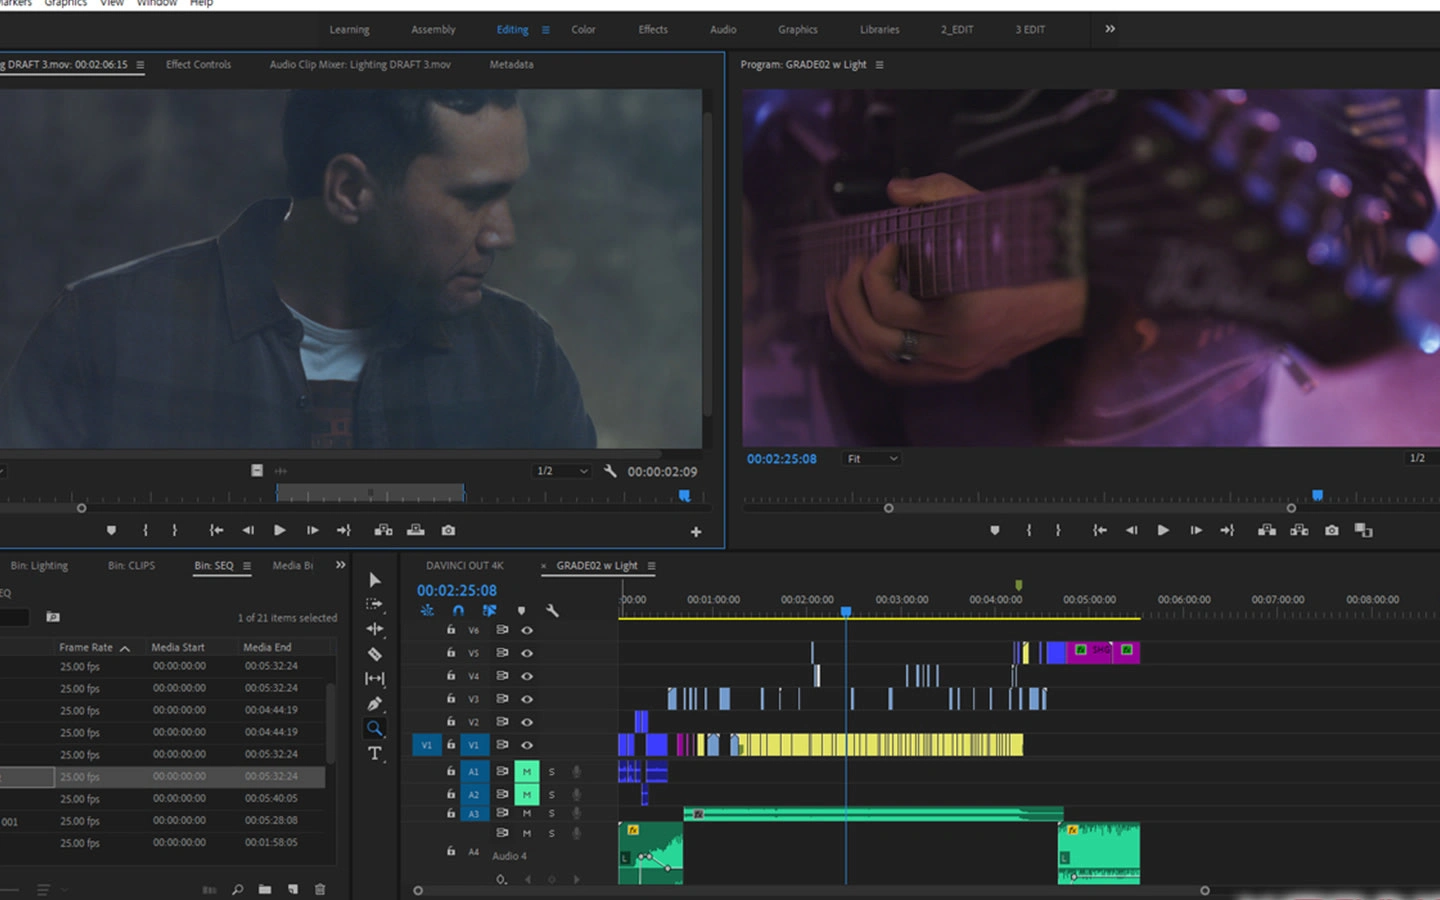Open the Fit zoom level dropdown
1440x900 pixels.
[872, 459]
